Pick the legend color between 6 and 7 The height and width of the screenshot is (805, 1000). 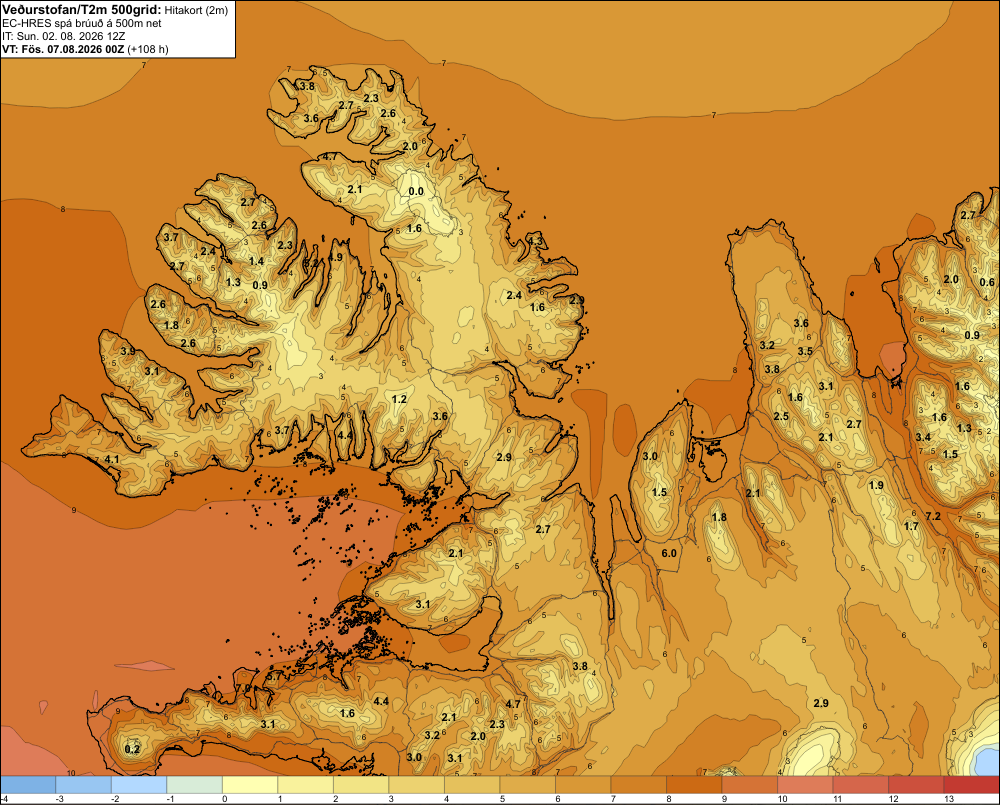(x=583, y=785)
